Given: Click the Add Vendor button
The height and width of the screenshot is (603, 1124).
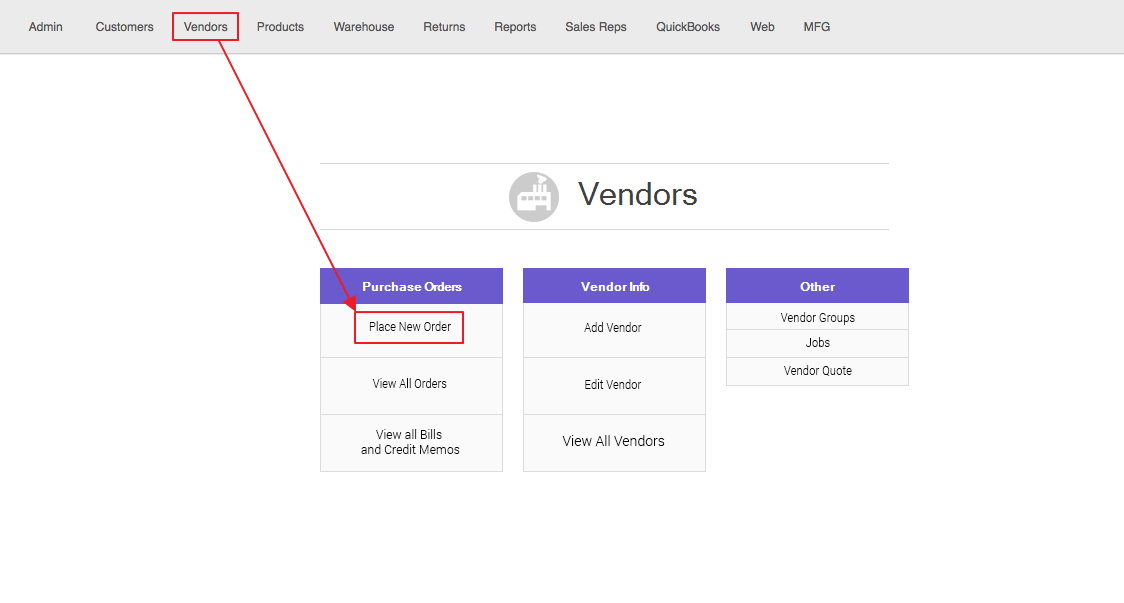Looking at the screenshot, I should 613,328.
